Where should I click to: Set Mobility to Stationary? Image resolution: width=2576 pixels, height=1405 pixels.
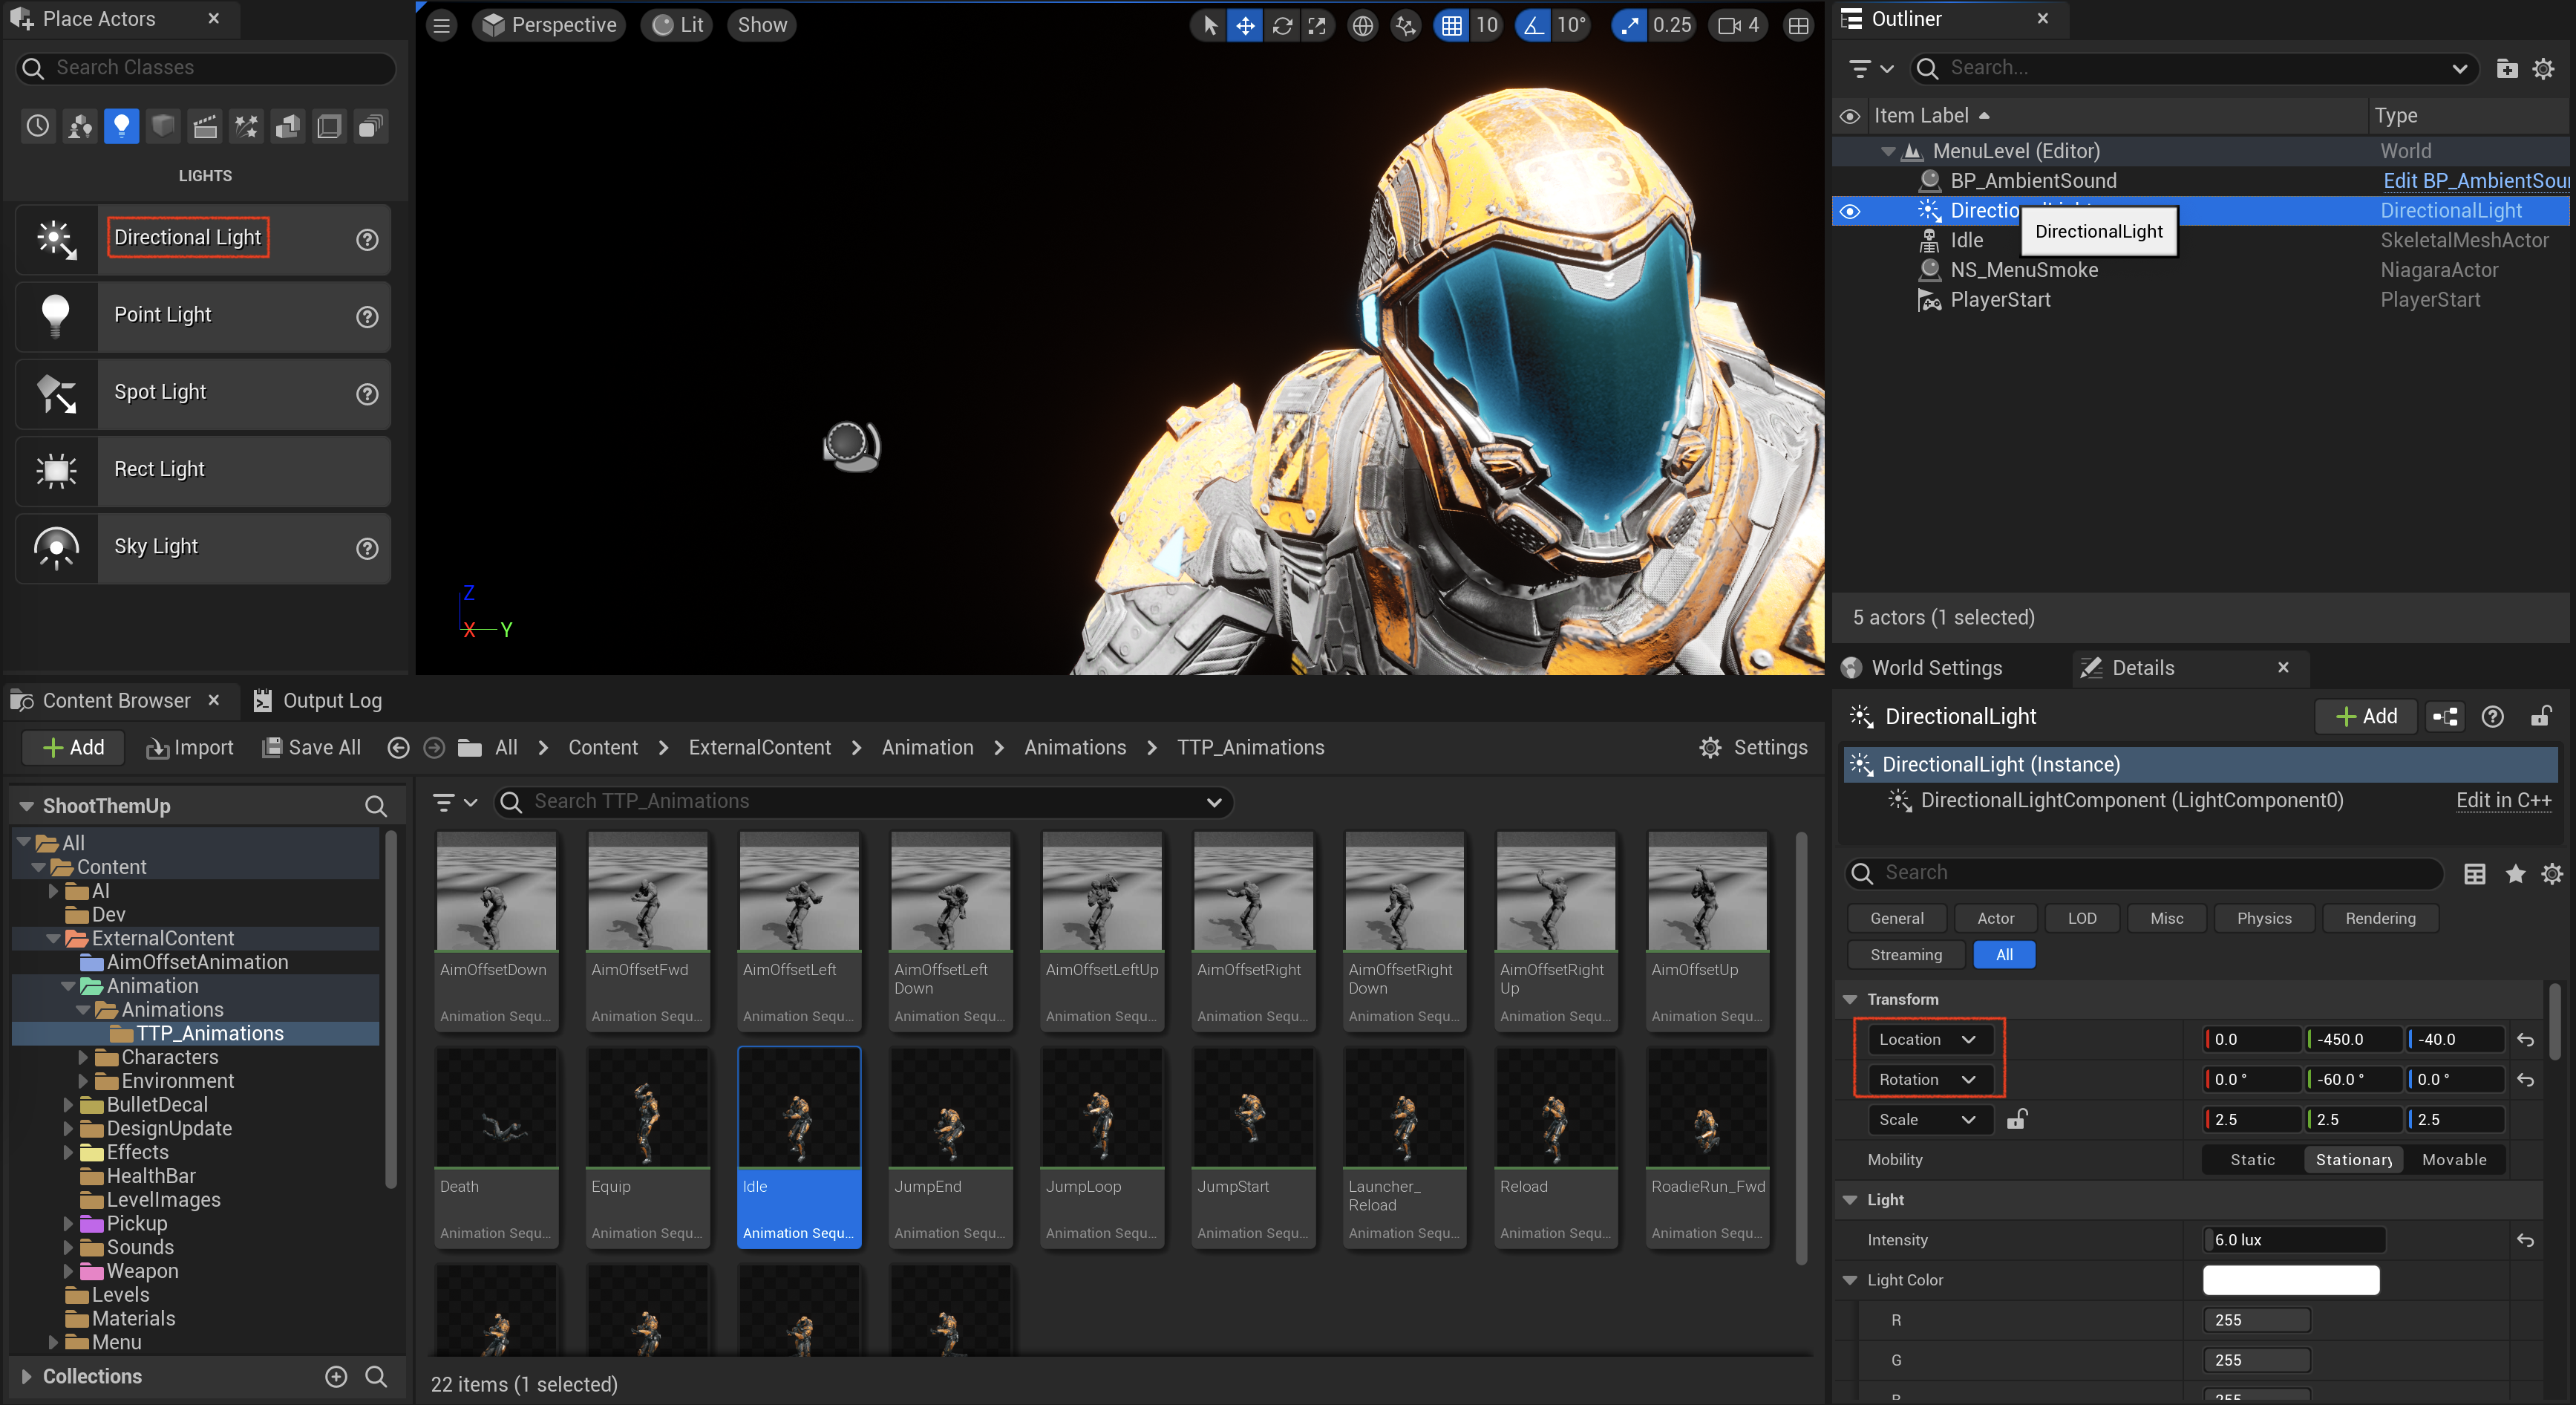pyautogui.click(x=2354, y=1159)
